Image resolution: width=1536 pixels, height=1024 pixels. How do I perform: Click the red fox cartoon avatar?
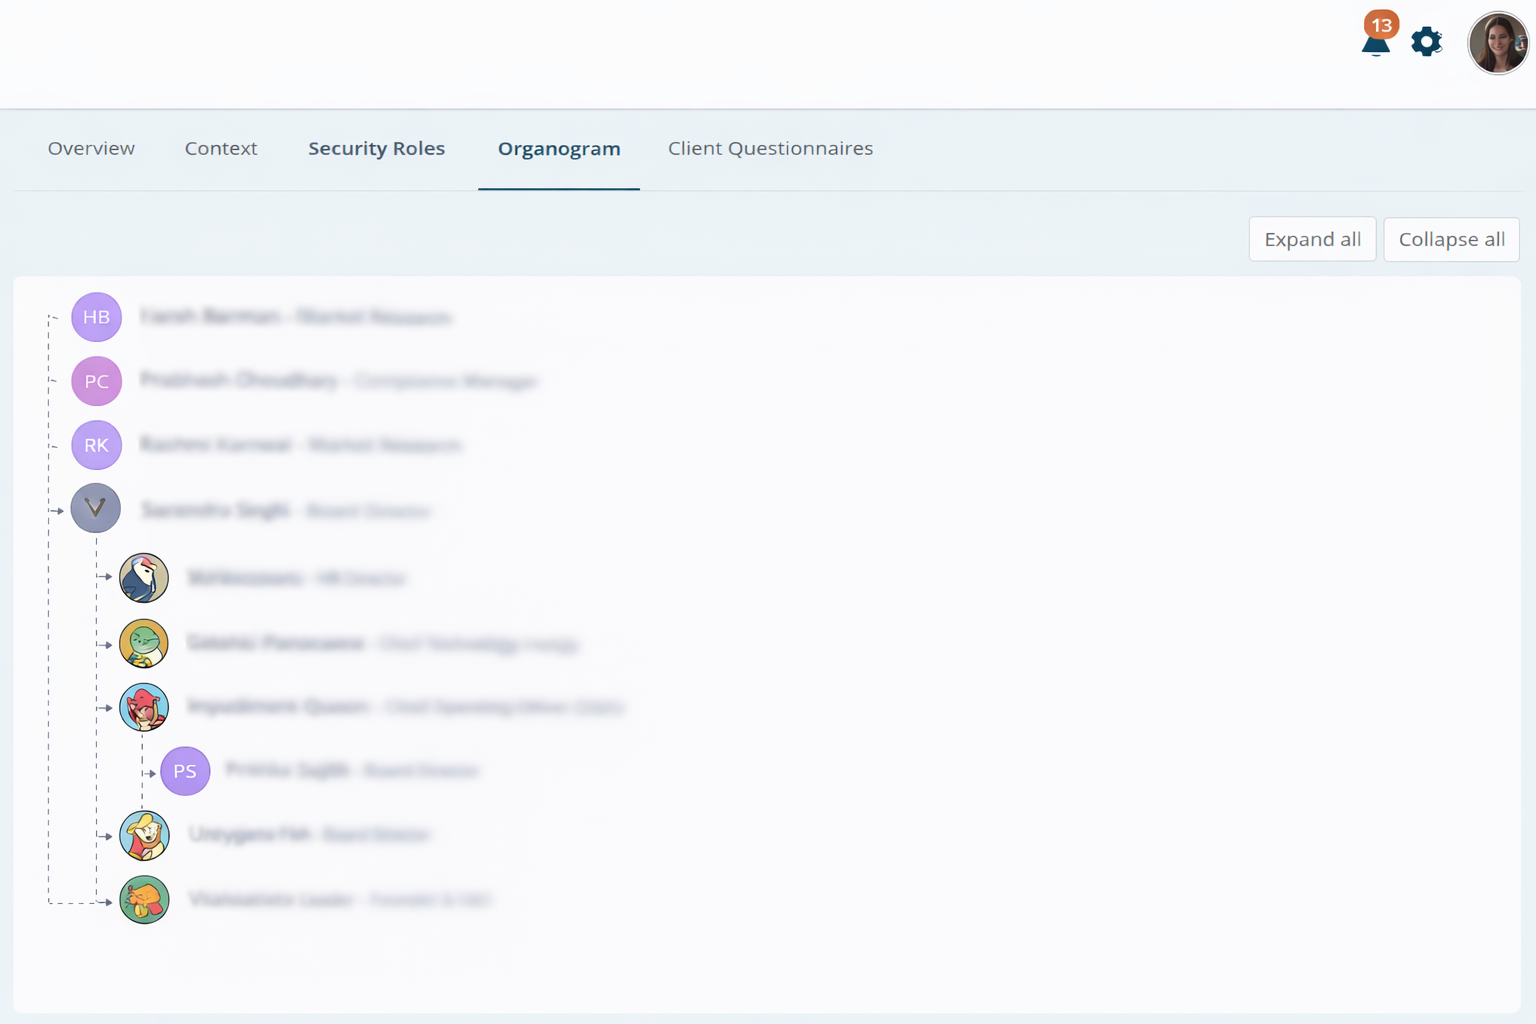click(x=144, y=708)
